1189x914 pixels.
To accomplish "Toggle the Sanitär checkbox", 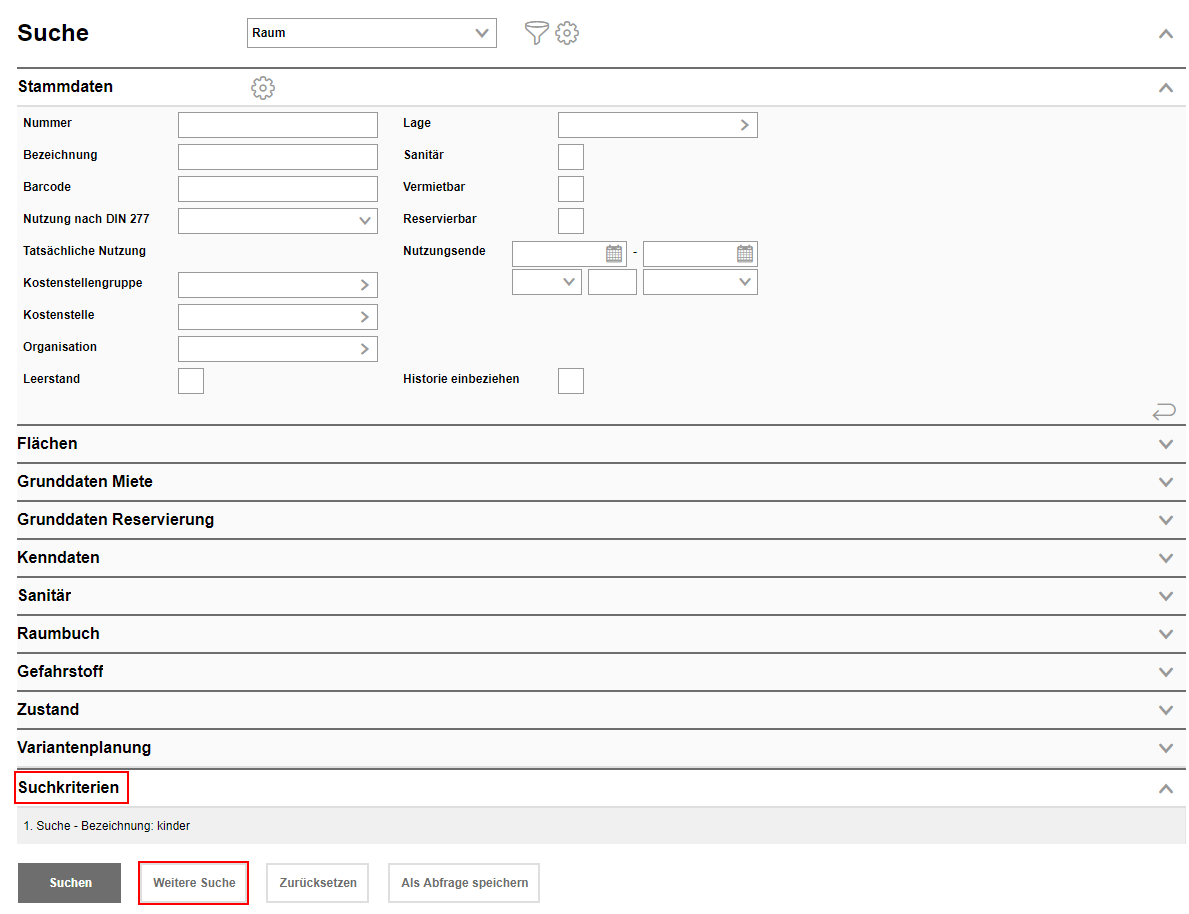I will [x=571, y=157].
